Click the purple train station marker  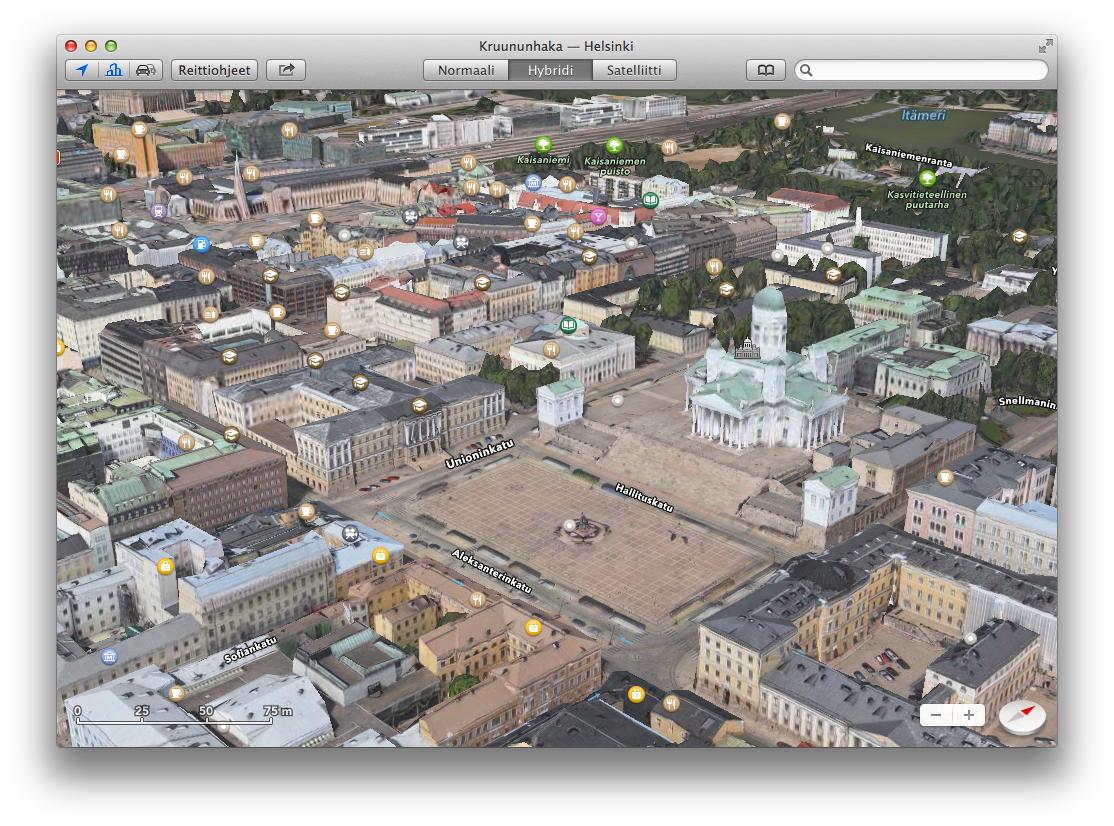(x=158, y=210)
